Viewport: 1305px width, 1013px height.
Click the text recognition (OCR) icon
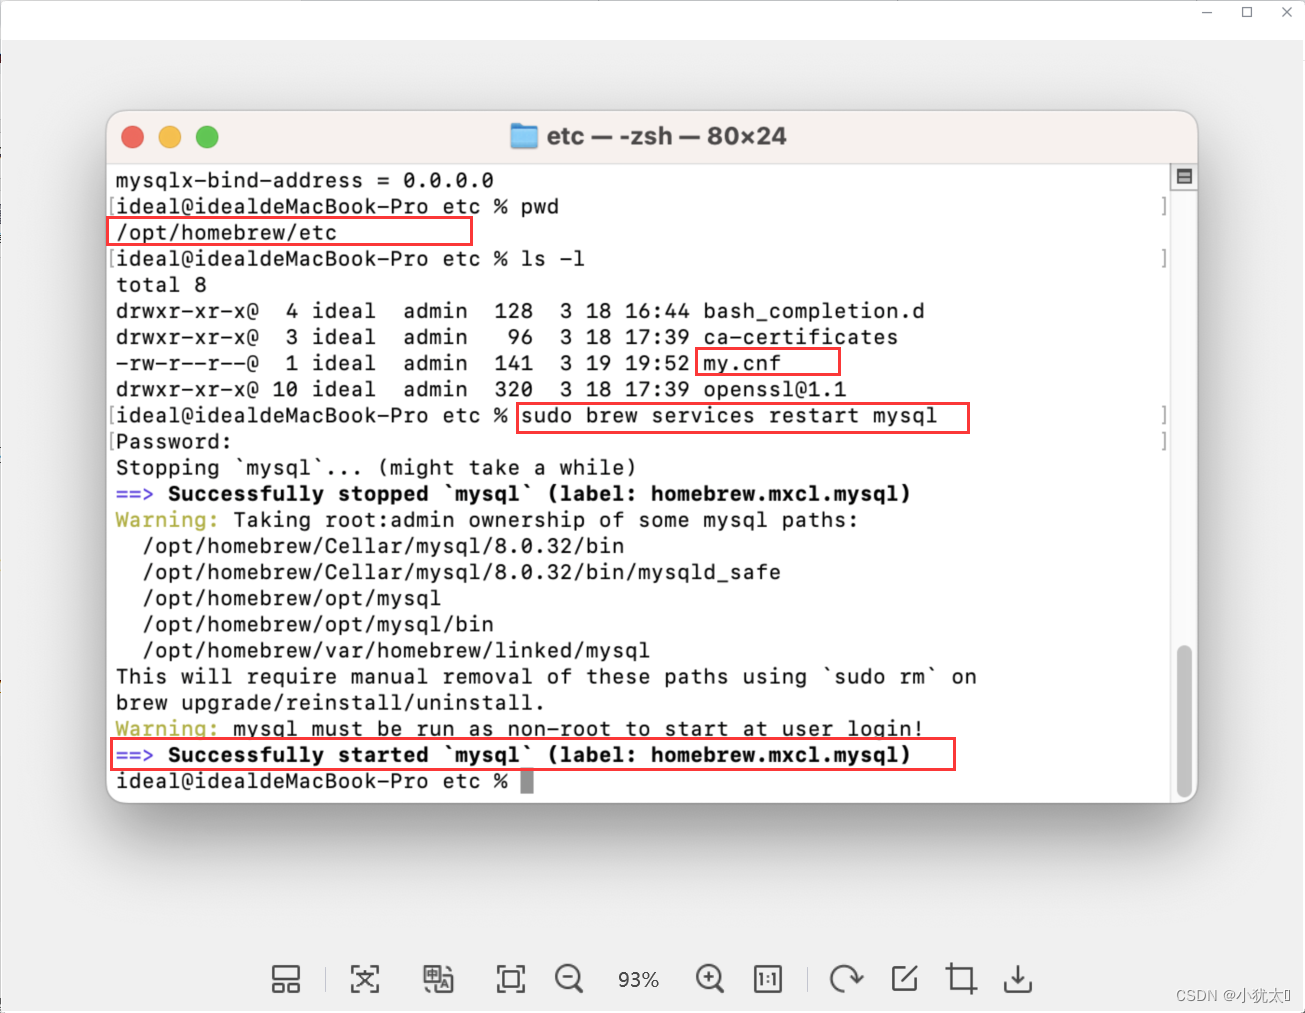[x=365, y=979]
